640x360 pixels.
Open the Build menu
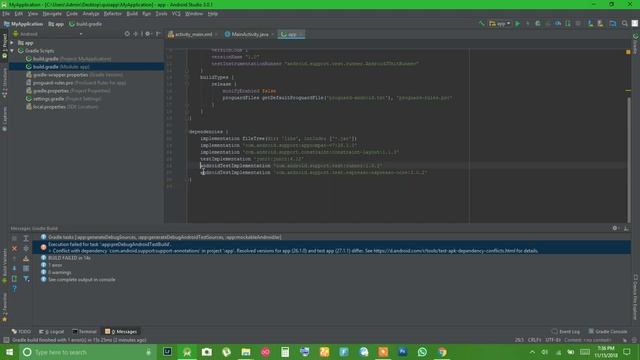coord(132,14)
